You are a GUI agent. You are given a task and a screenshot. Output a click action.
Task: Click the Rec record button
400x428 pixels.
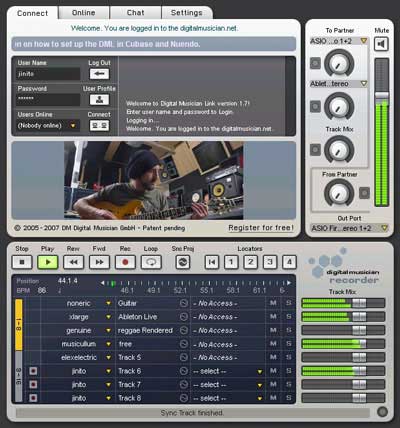(125, 262)
